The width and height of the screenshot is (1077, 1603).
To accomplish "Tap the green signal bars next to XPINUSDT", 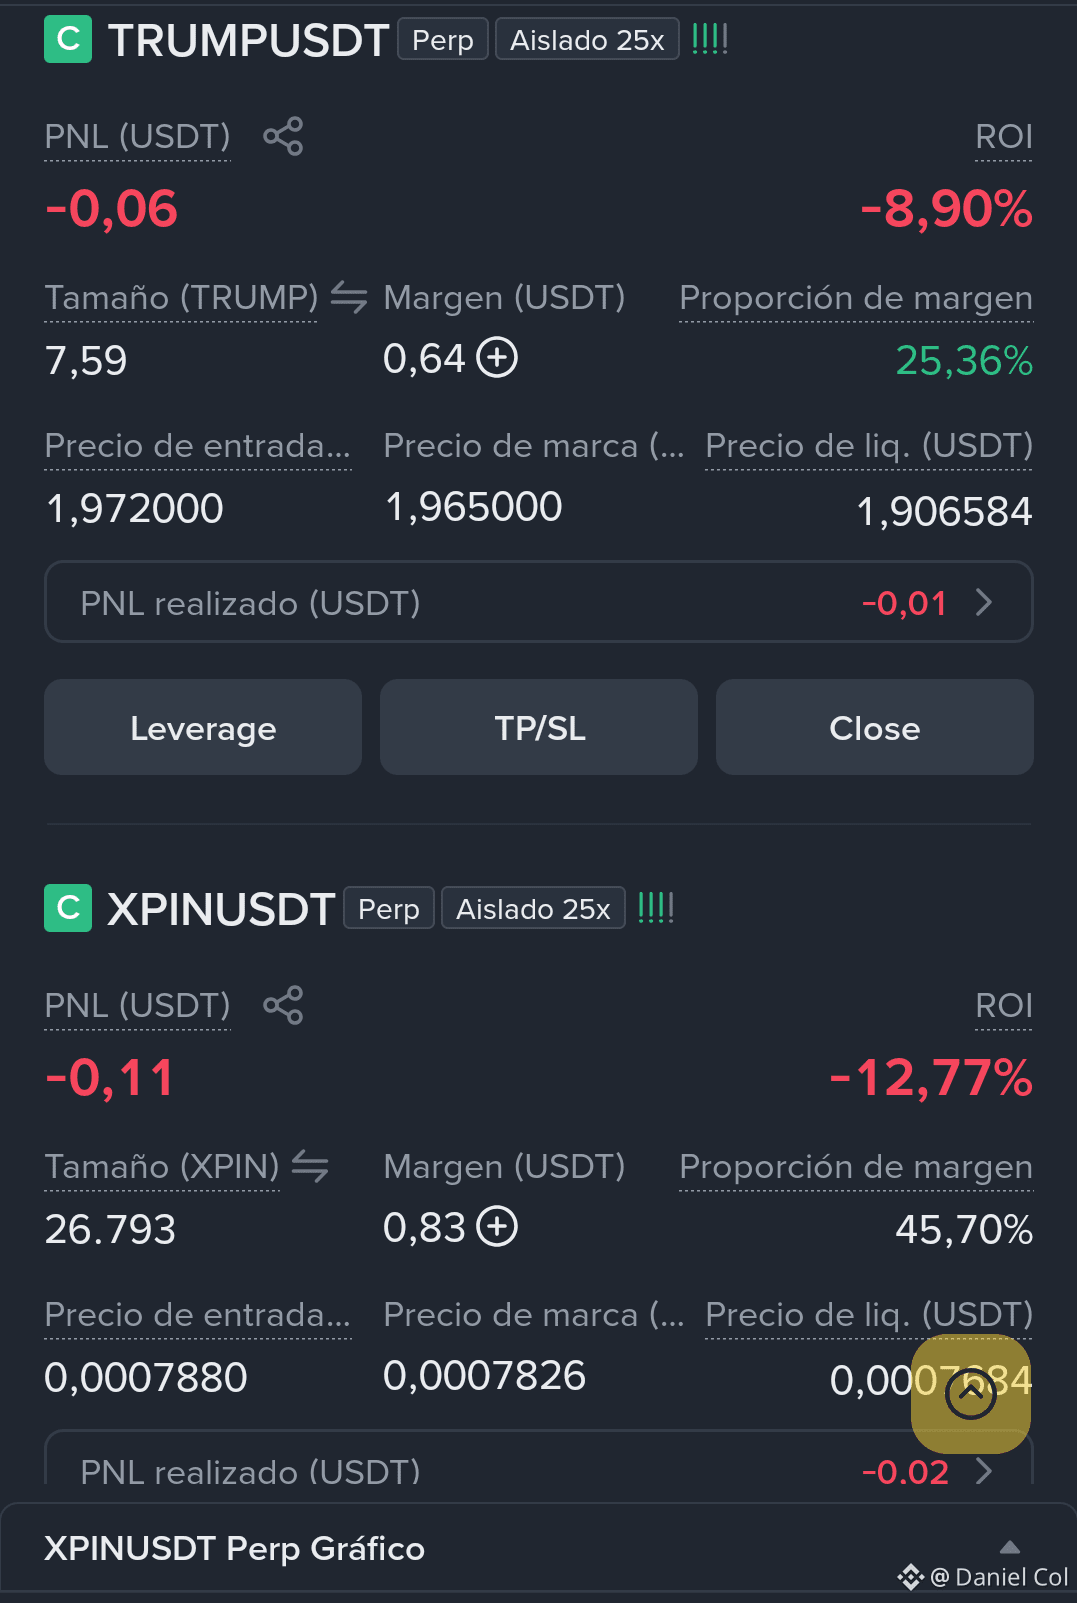I will pos(656,908).
